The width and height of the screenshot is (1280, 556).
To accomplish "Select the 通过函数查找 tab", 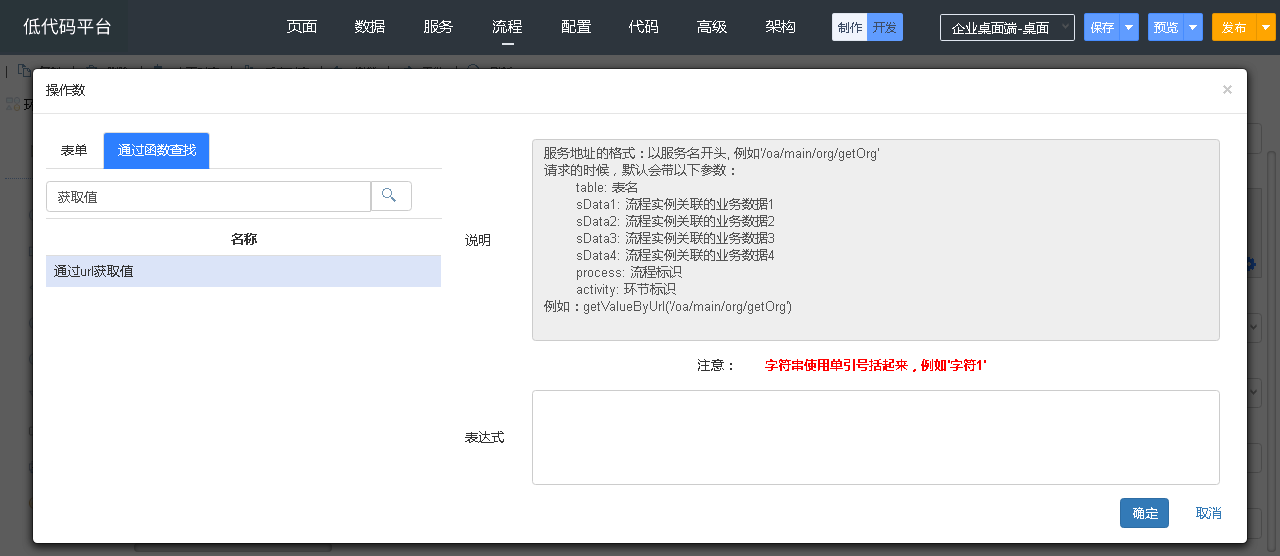I will [156, 150].
